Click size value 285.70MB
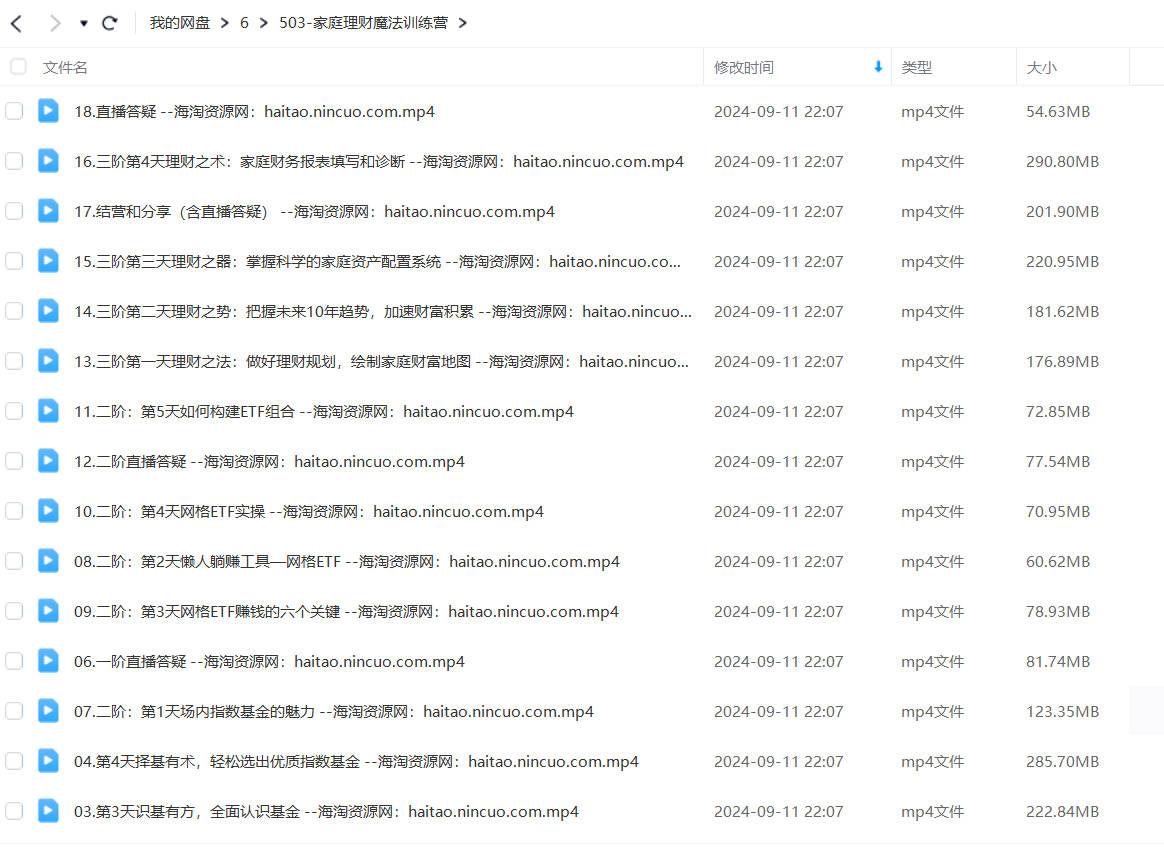 (1062, 761)
